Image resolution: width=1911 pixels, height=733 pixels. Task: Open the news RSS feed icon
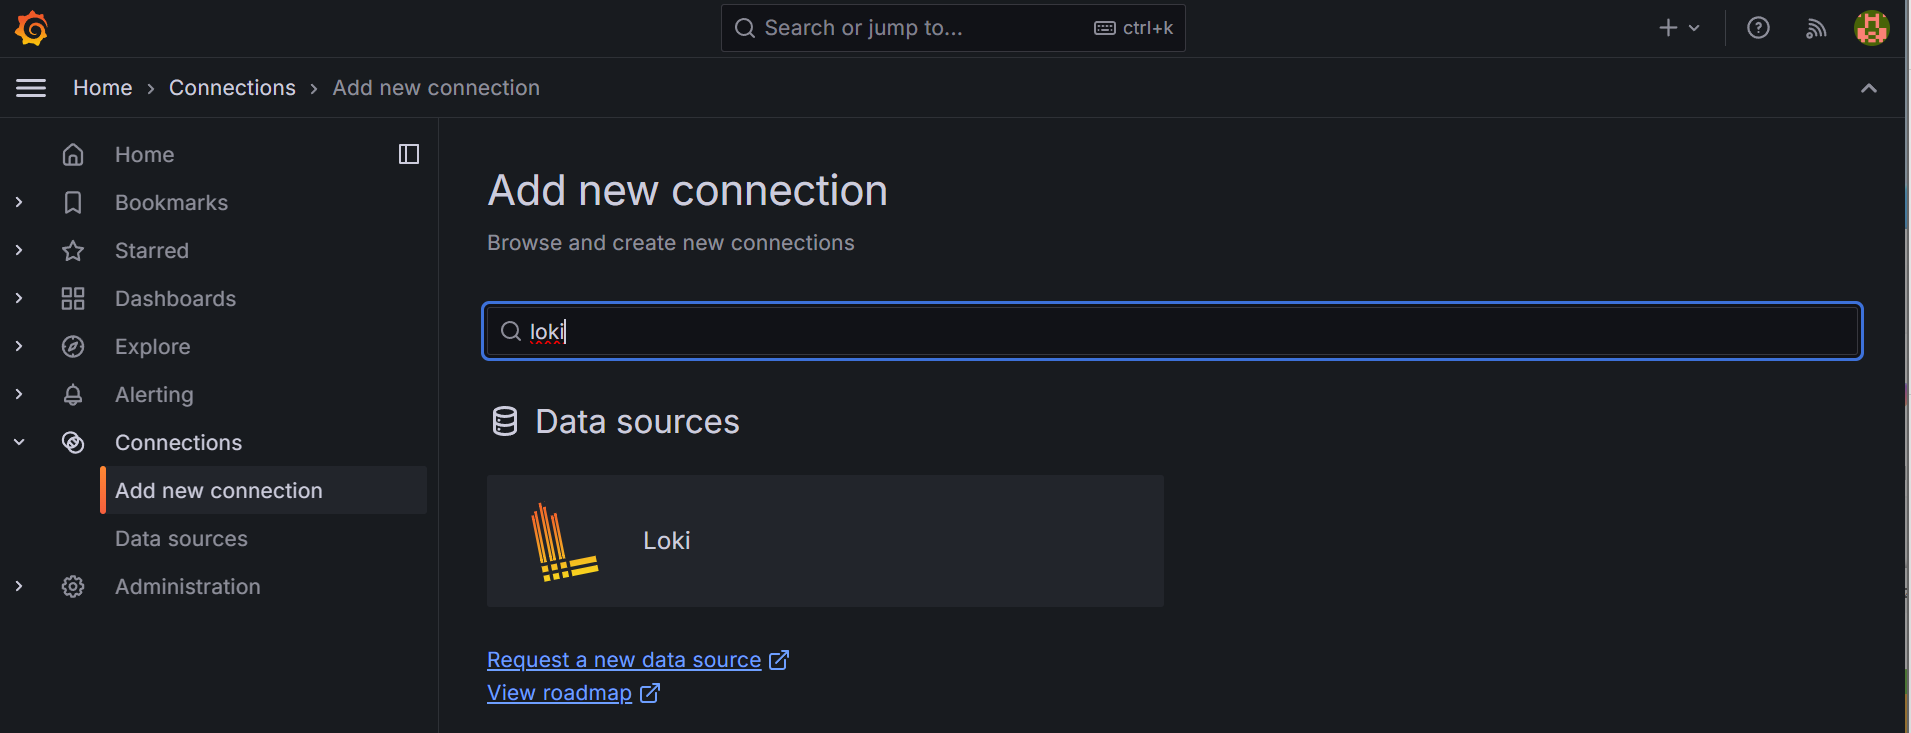coord(1816,28)
